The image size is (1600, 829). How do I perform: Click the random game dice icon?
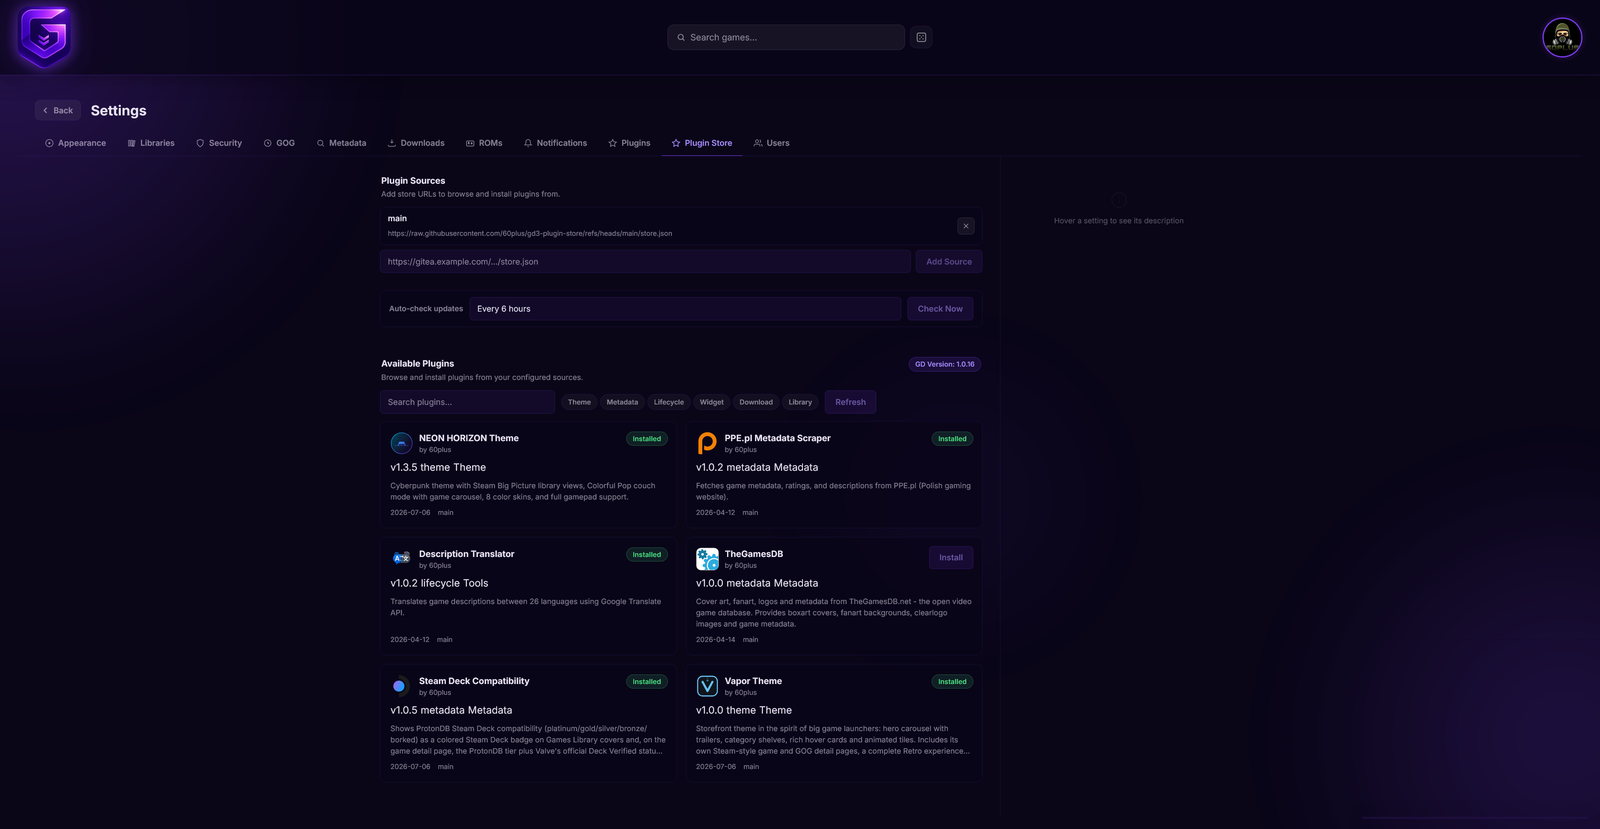(921, 37)
